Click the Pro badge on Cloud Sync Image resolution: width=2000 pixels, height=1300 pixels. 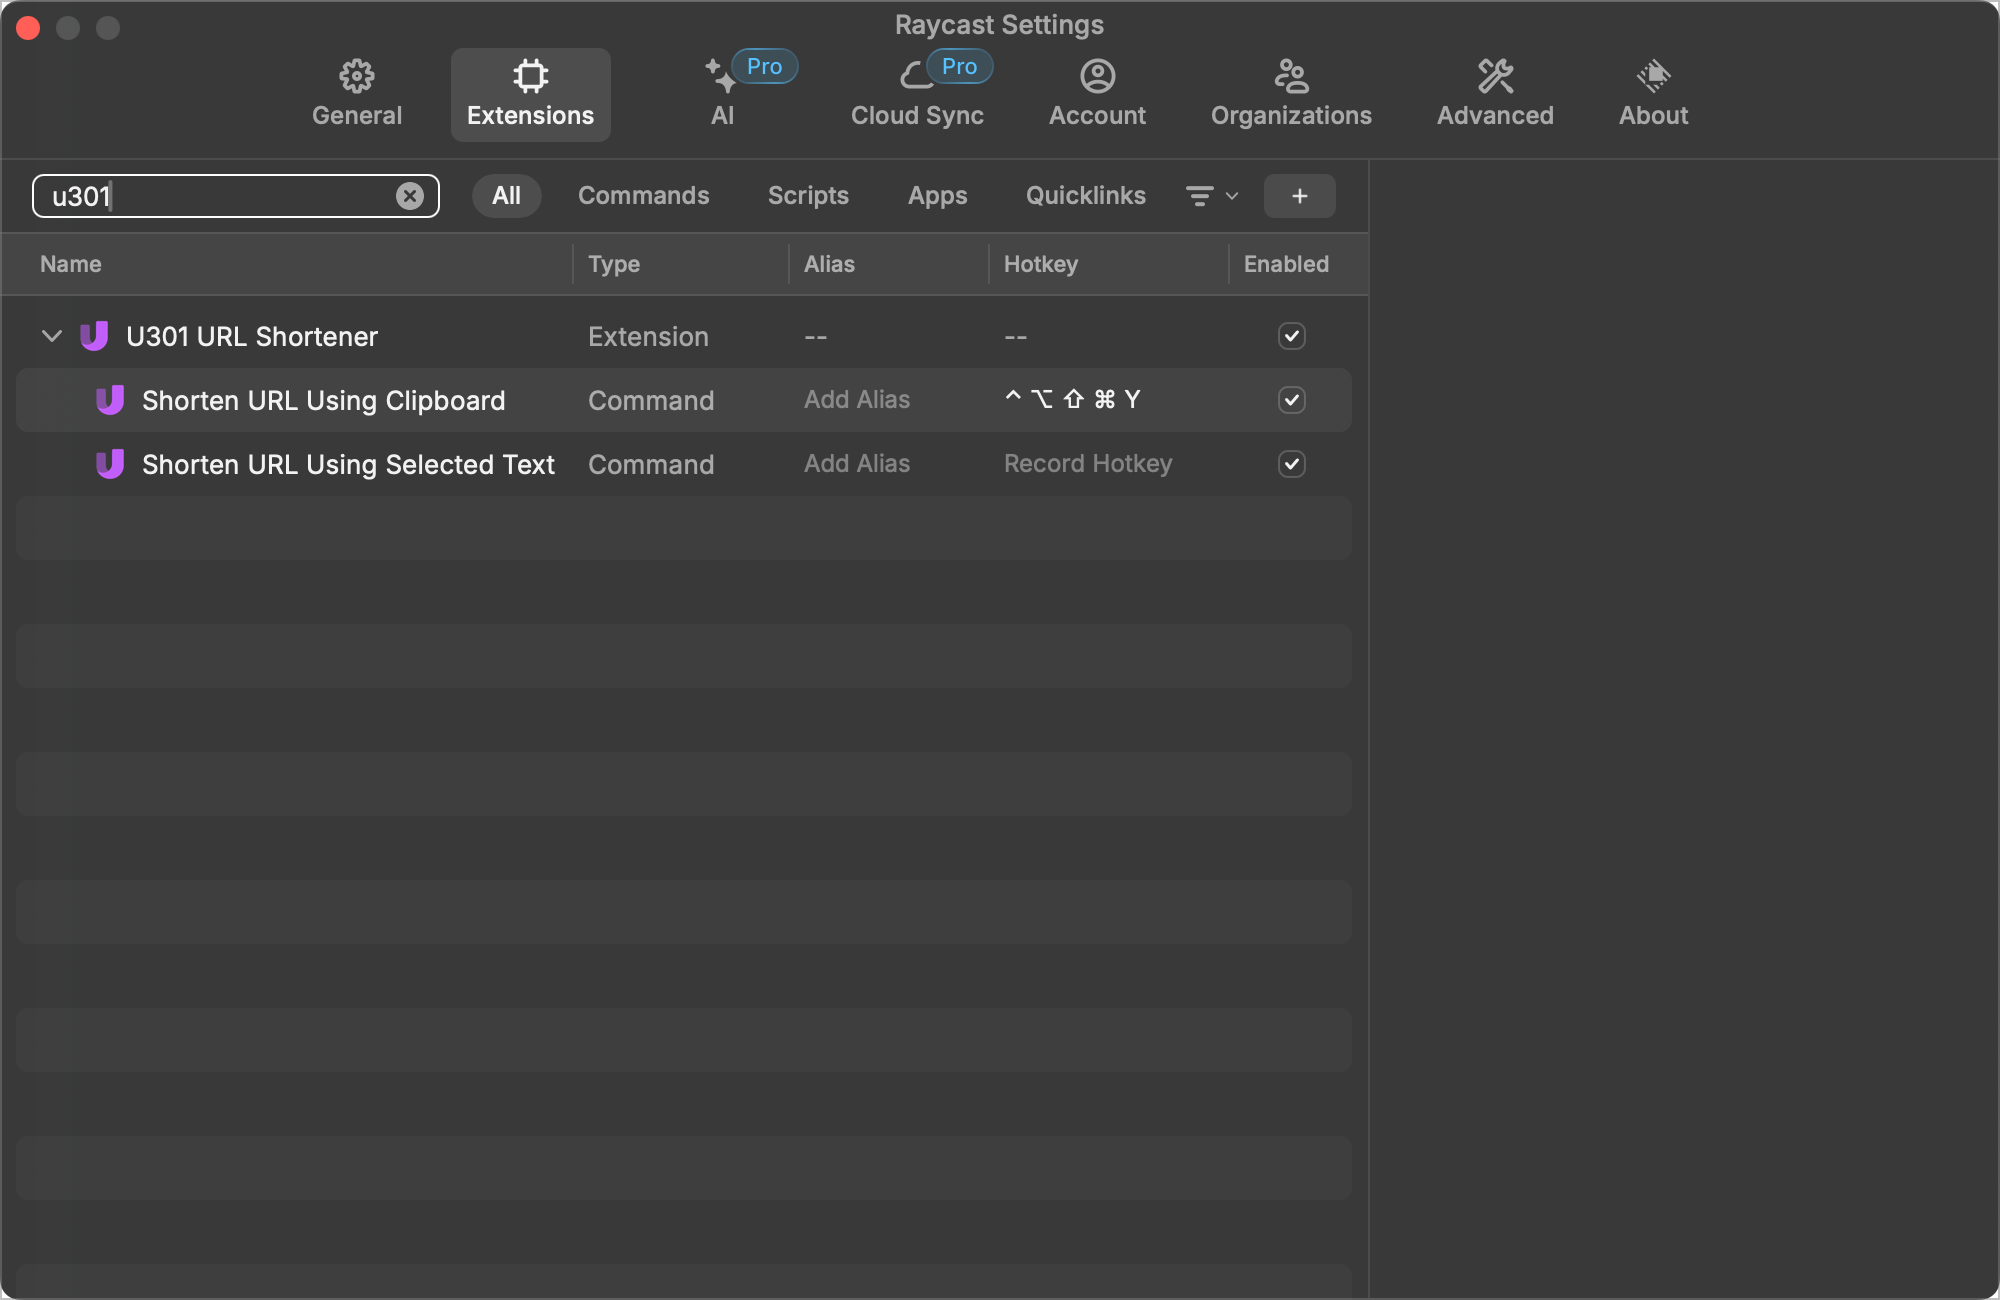959,67
